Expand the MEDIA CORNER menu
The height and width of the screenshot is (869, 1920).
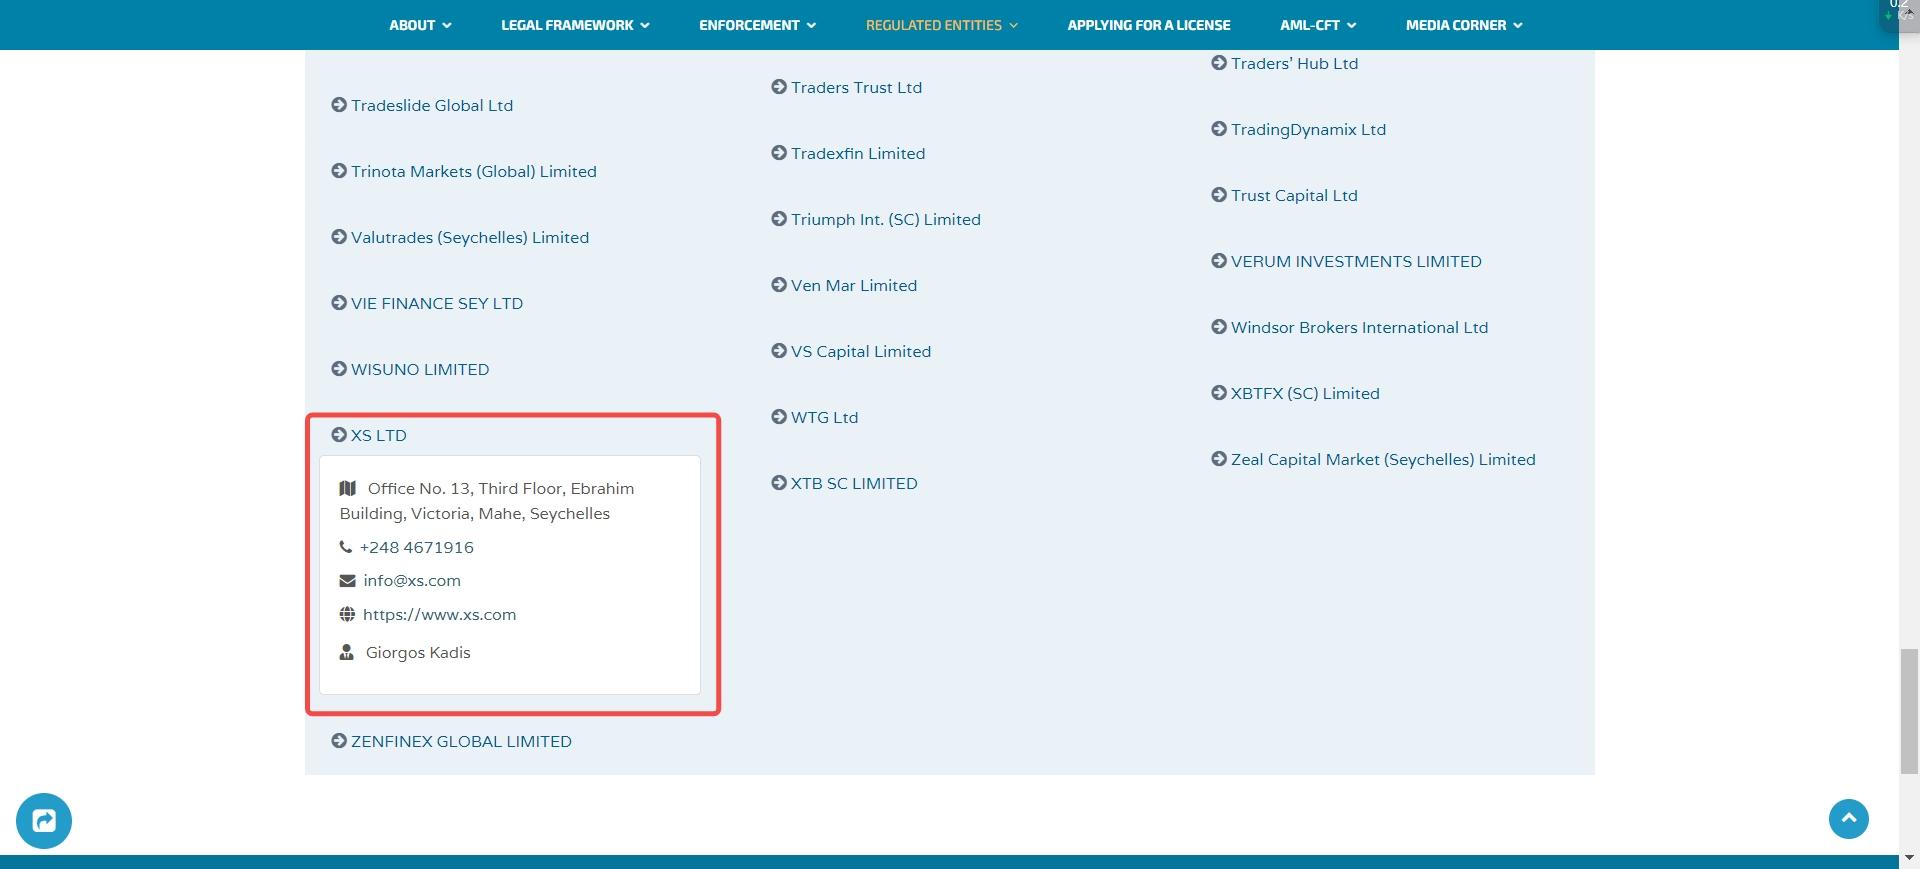coord(1464,25)
